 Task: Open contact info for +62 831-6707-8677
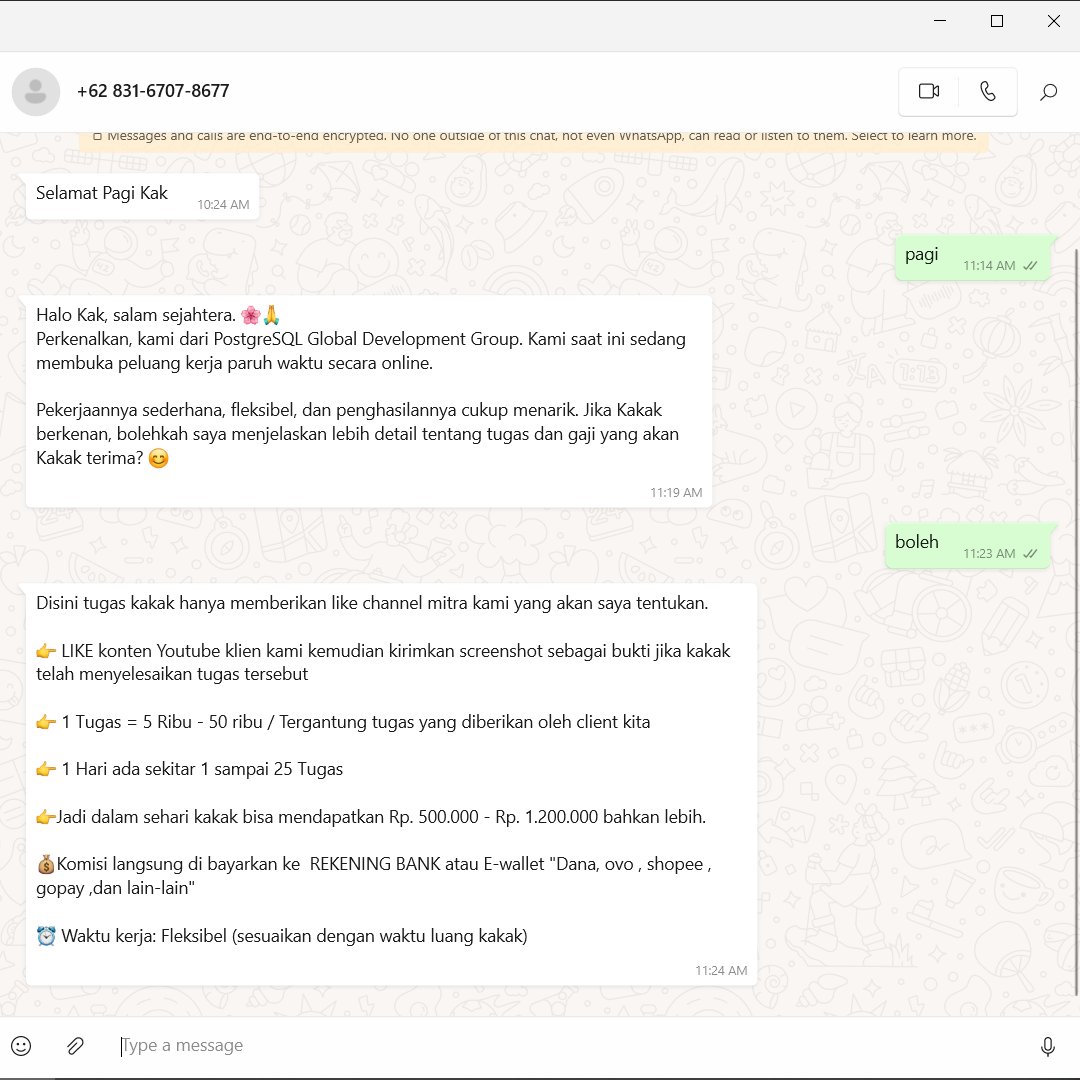pyautogui.click(x=153, y=91)
